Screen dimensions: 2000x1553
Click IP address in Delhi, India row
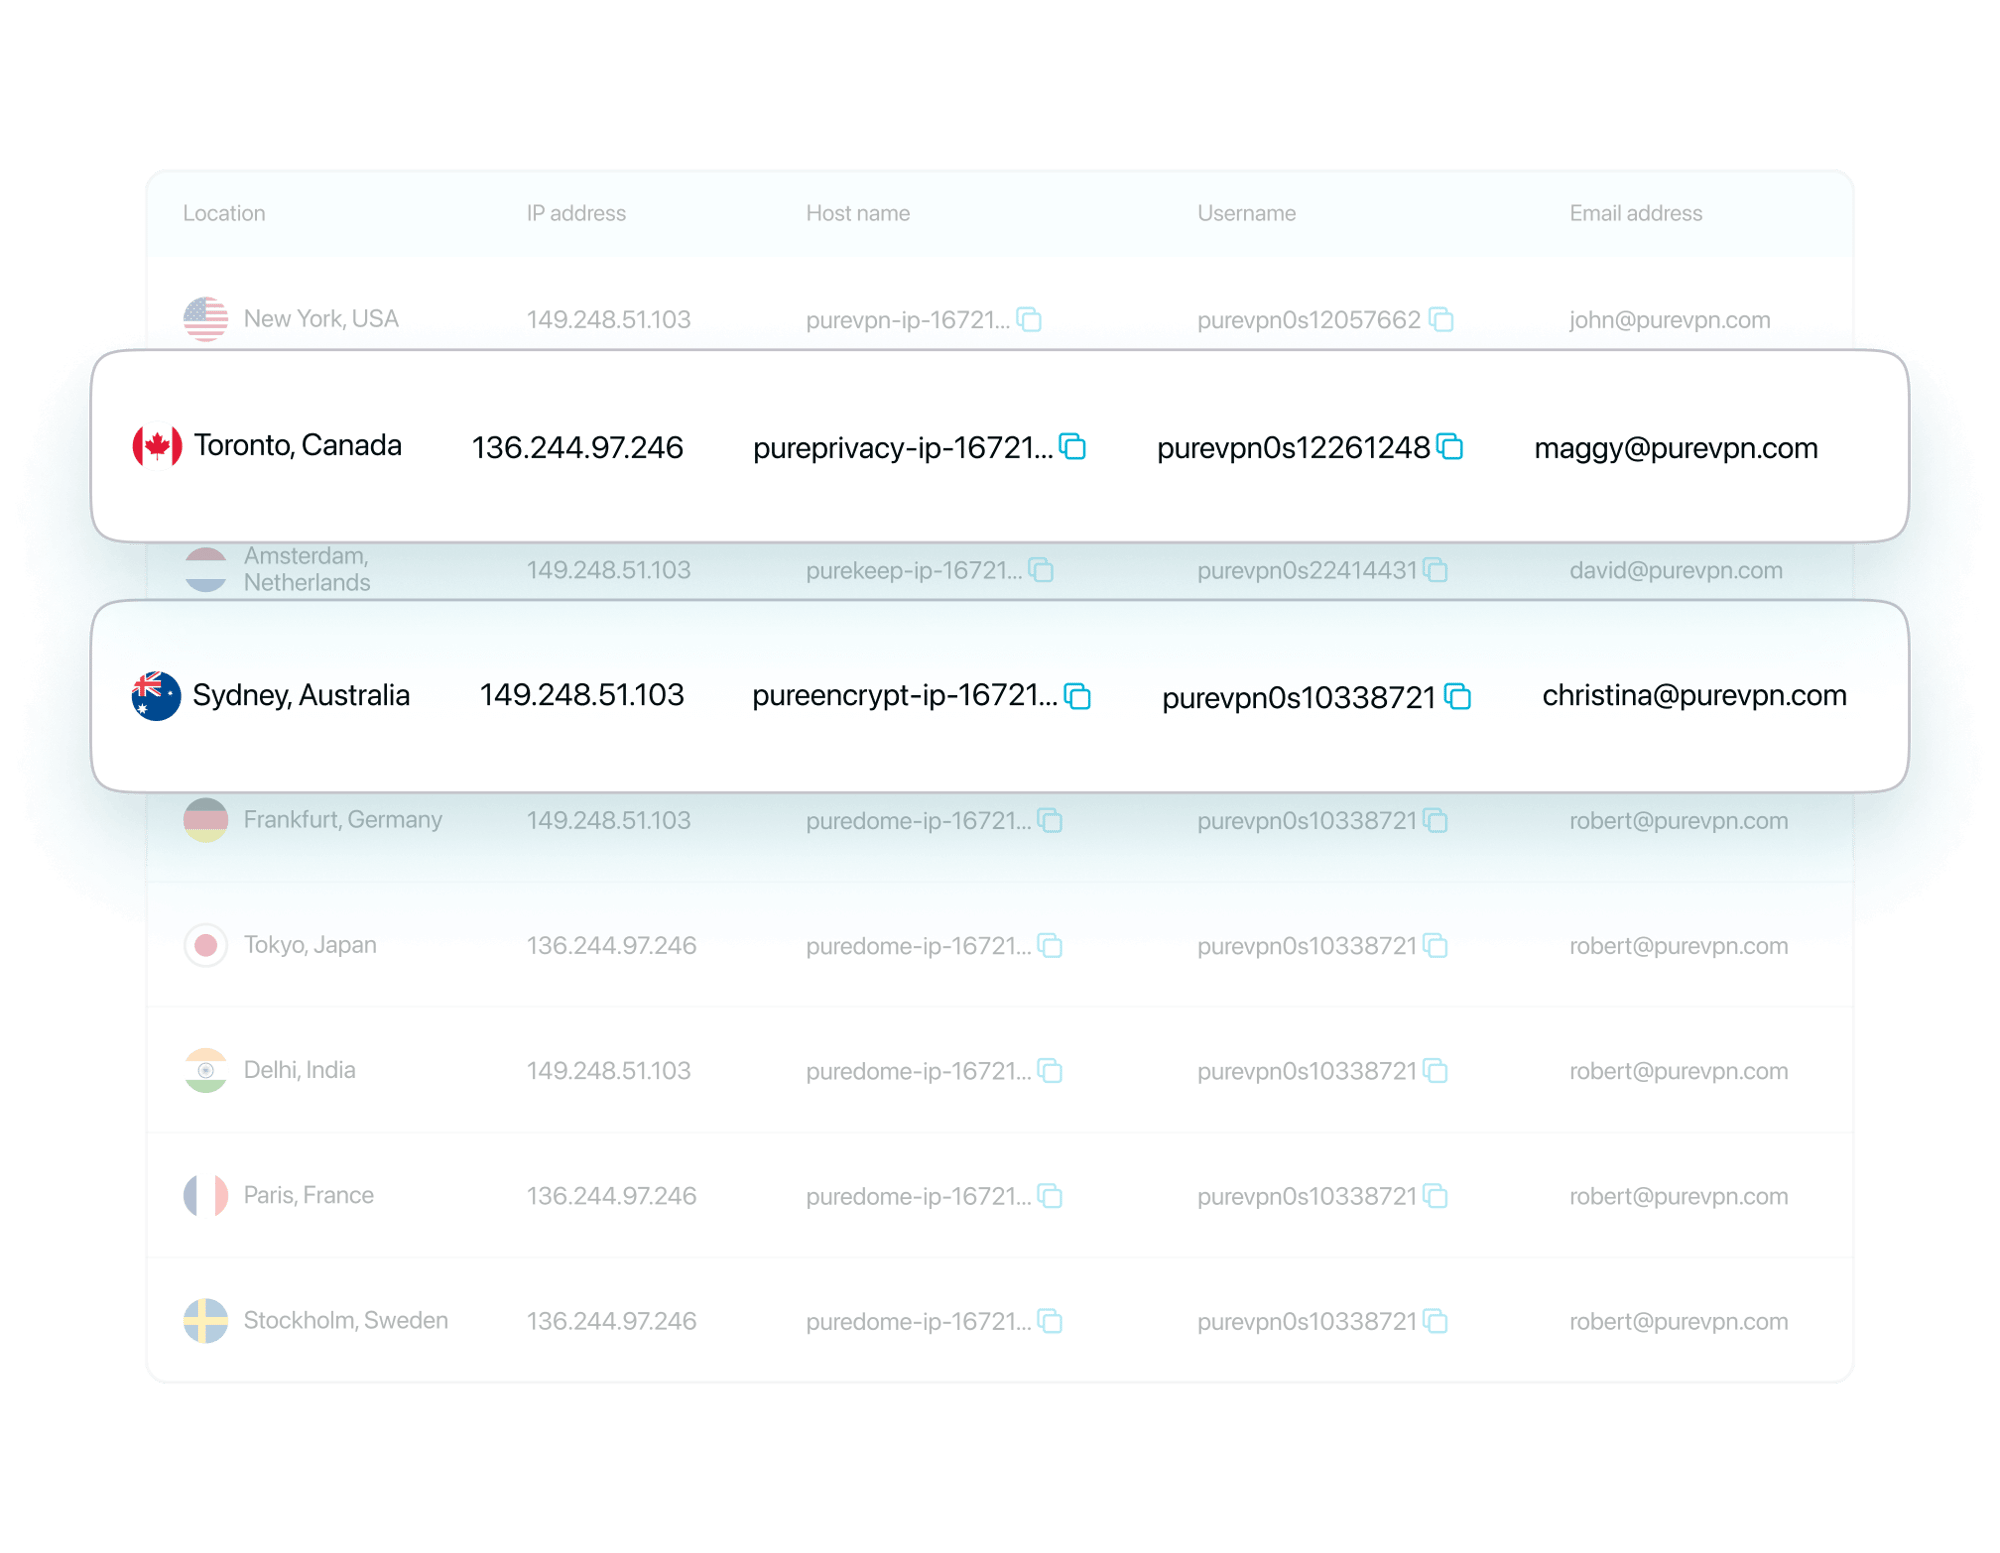click(608, 1071)
